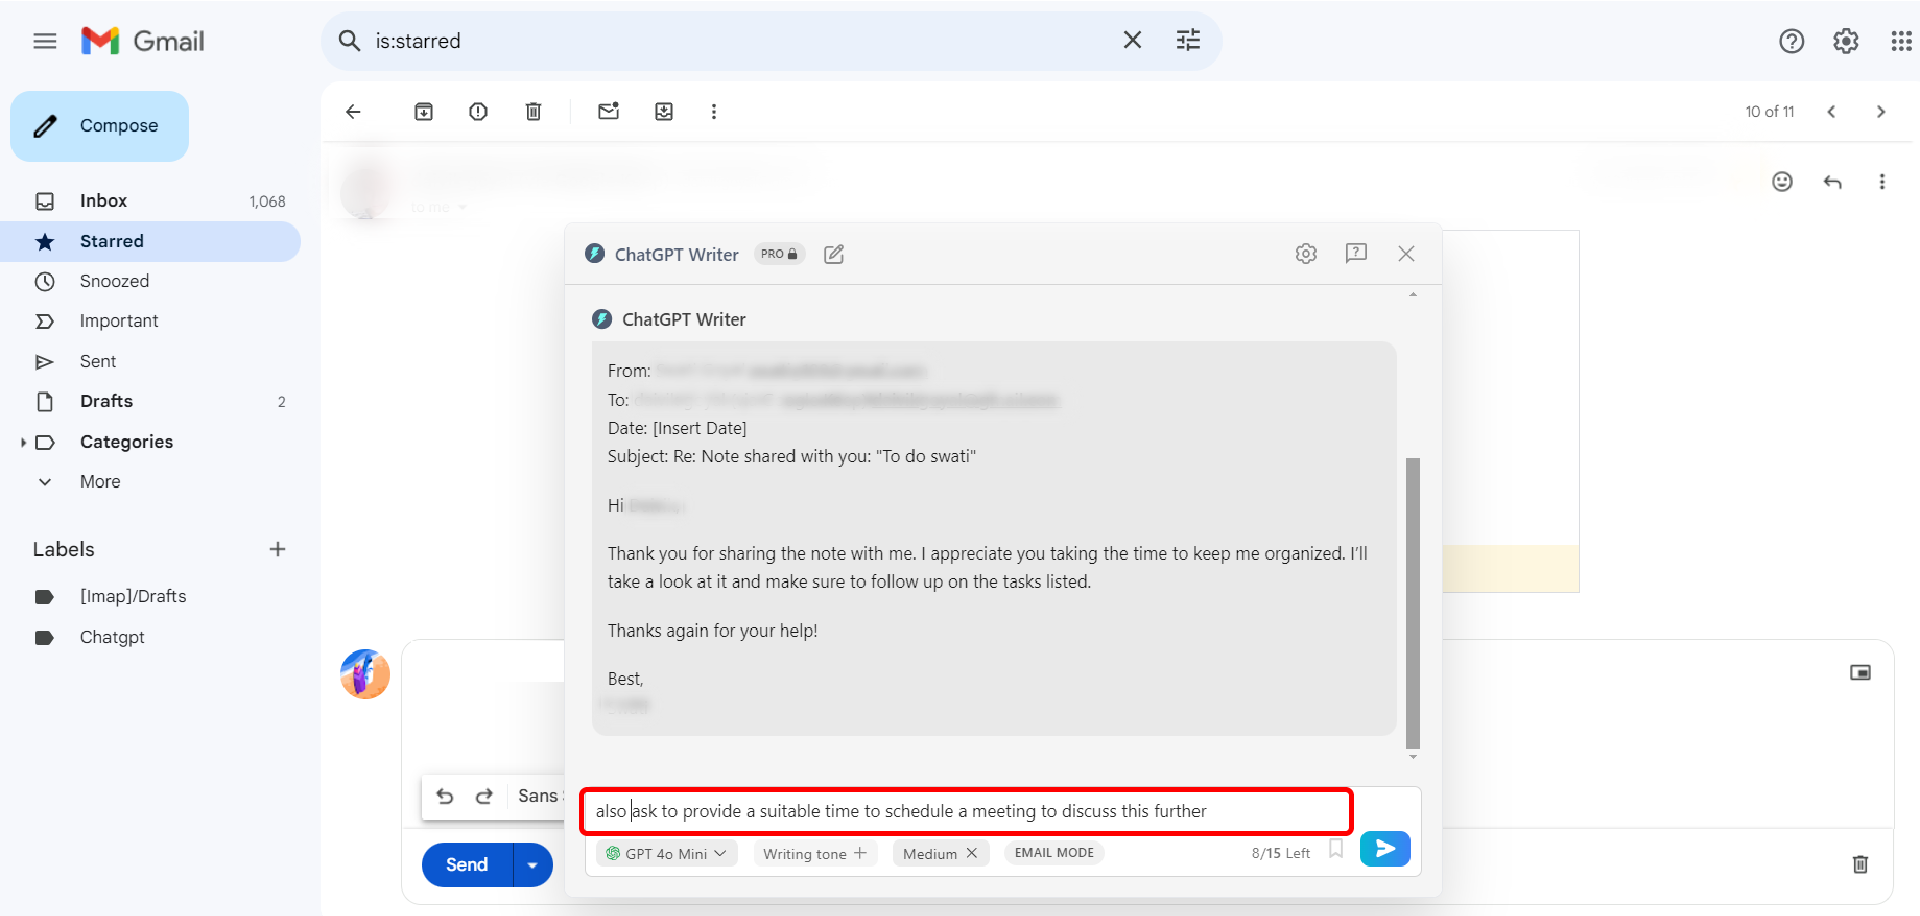The image size is (1920, 916).
Task: Redo edit in reply
Action: [x=484, y=796]
